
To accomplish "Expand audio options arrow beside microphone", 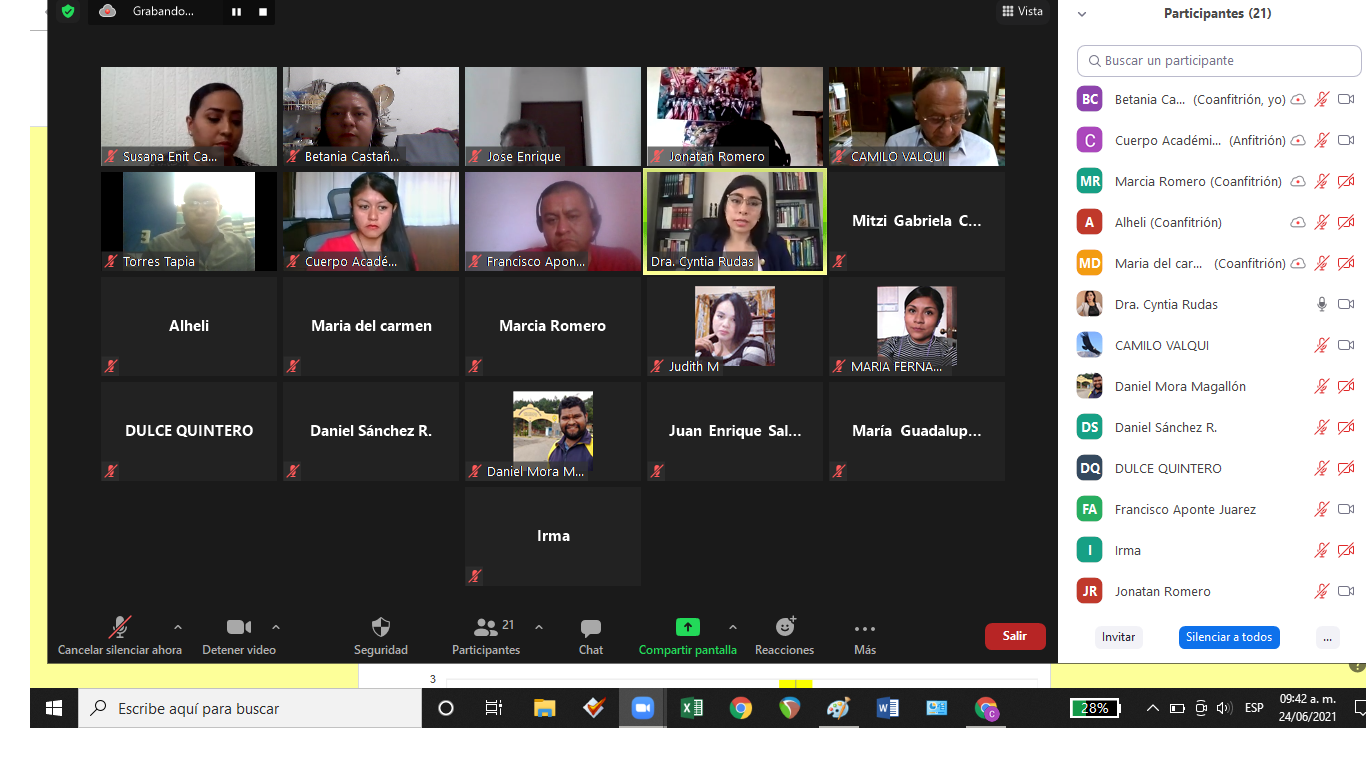I will tap(178, 628).
